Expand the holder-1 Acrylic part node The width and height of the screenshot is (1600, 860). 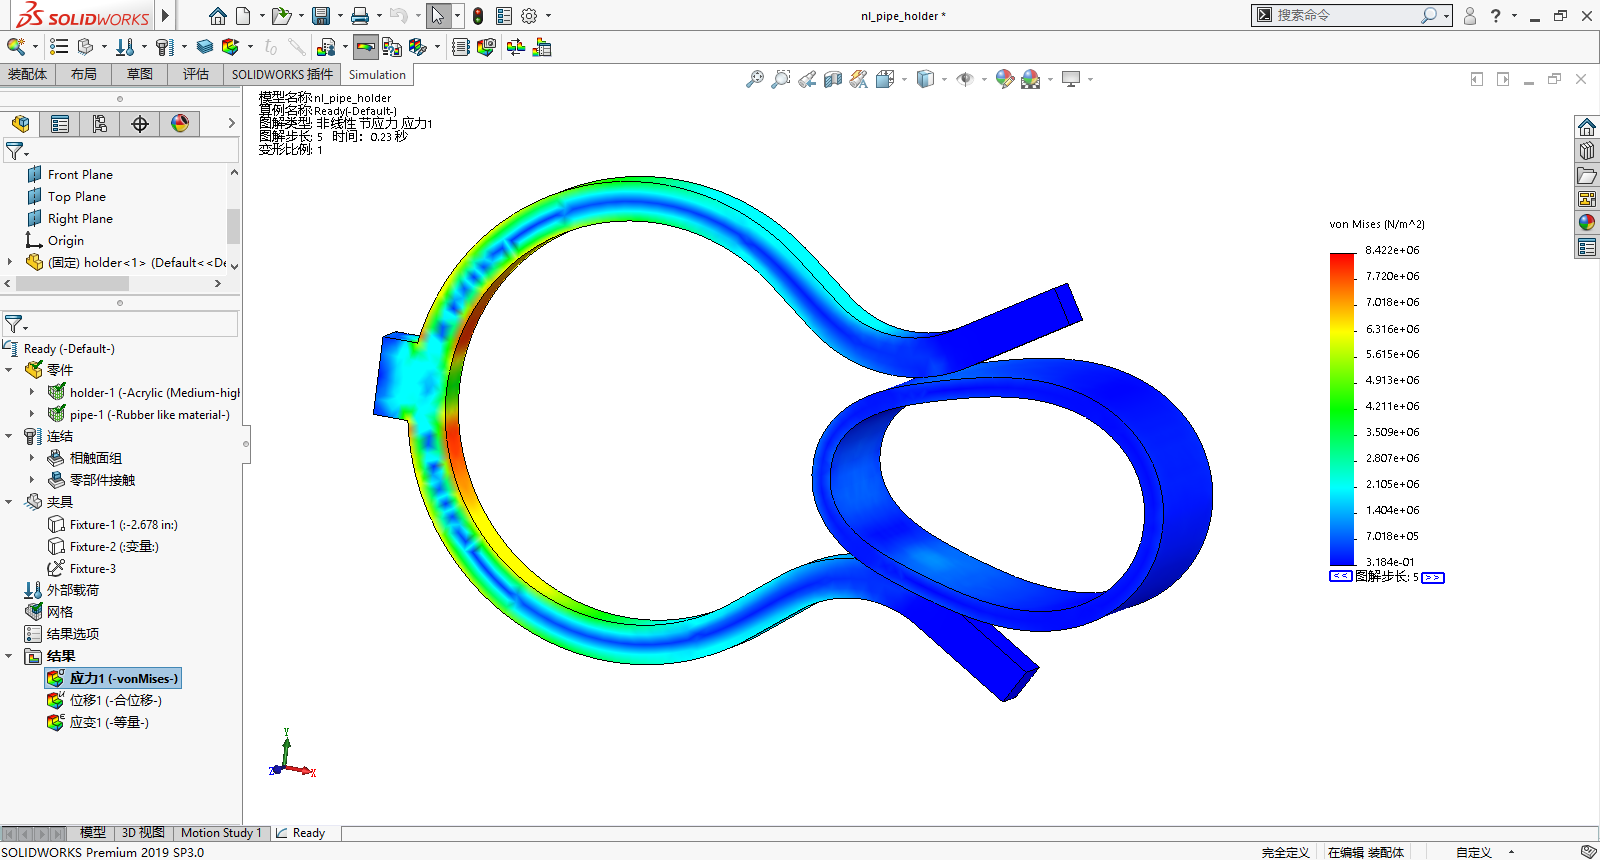pyautogui.click(x=32, y=393)
